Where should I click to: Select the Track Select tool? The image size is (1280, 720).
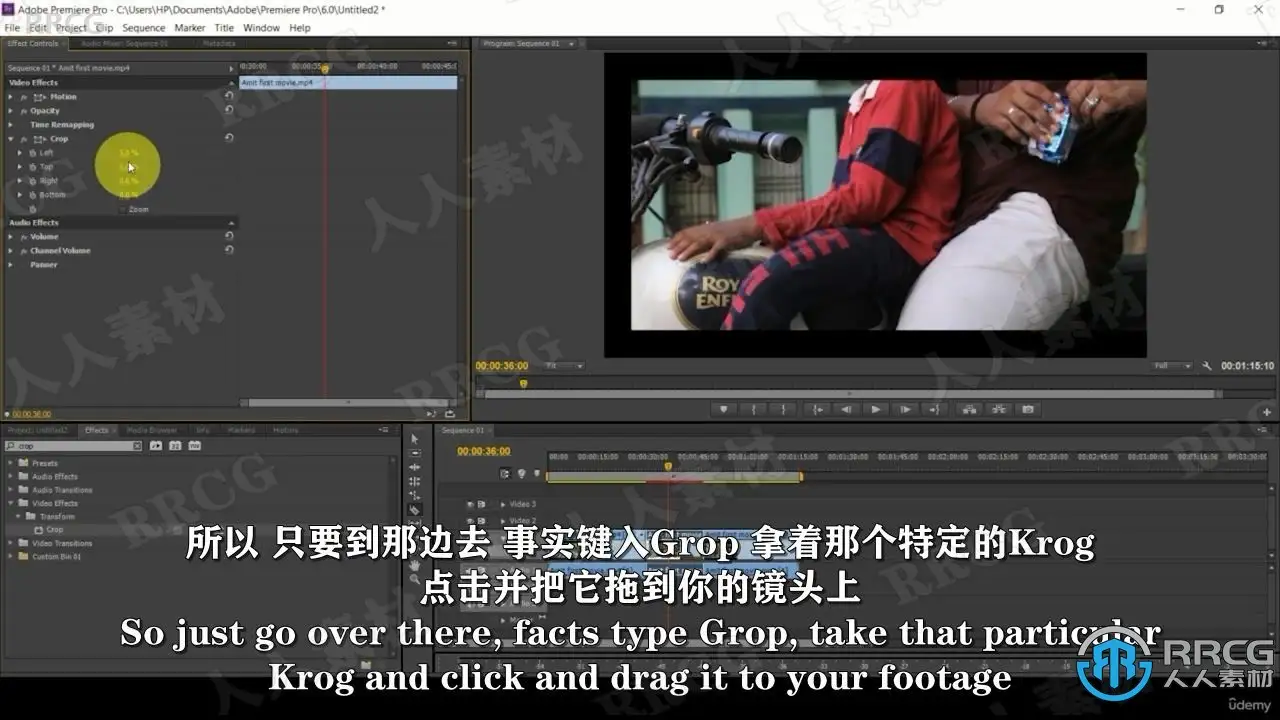(x=415, y=453)
